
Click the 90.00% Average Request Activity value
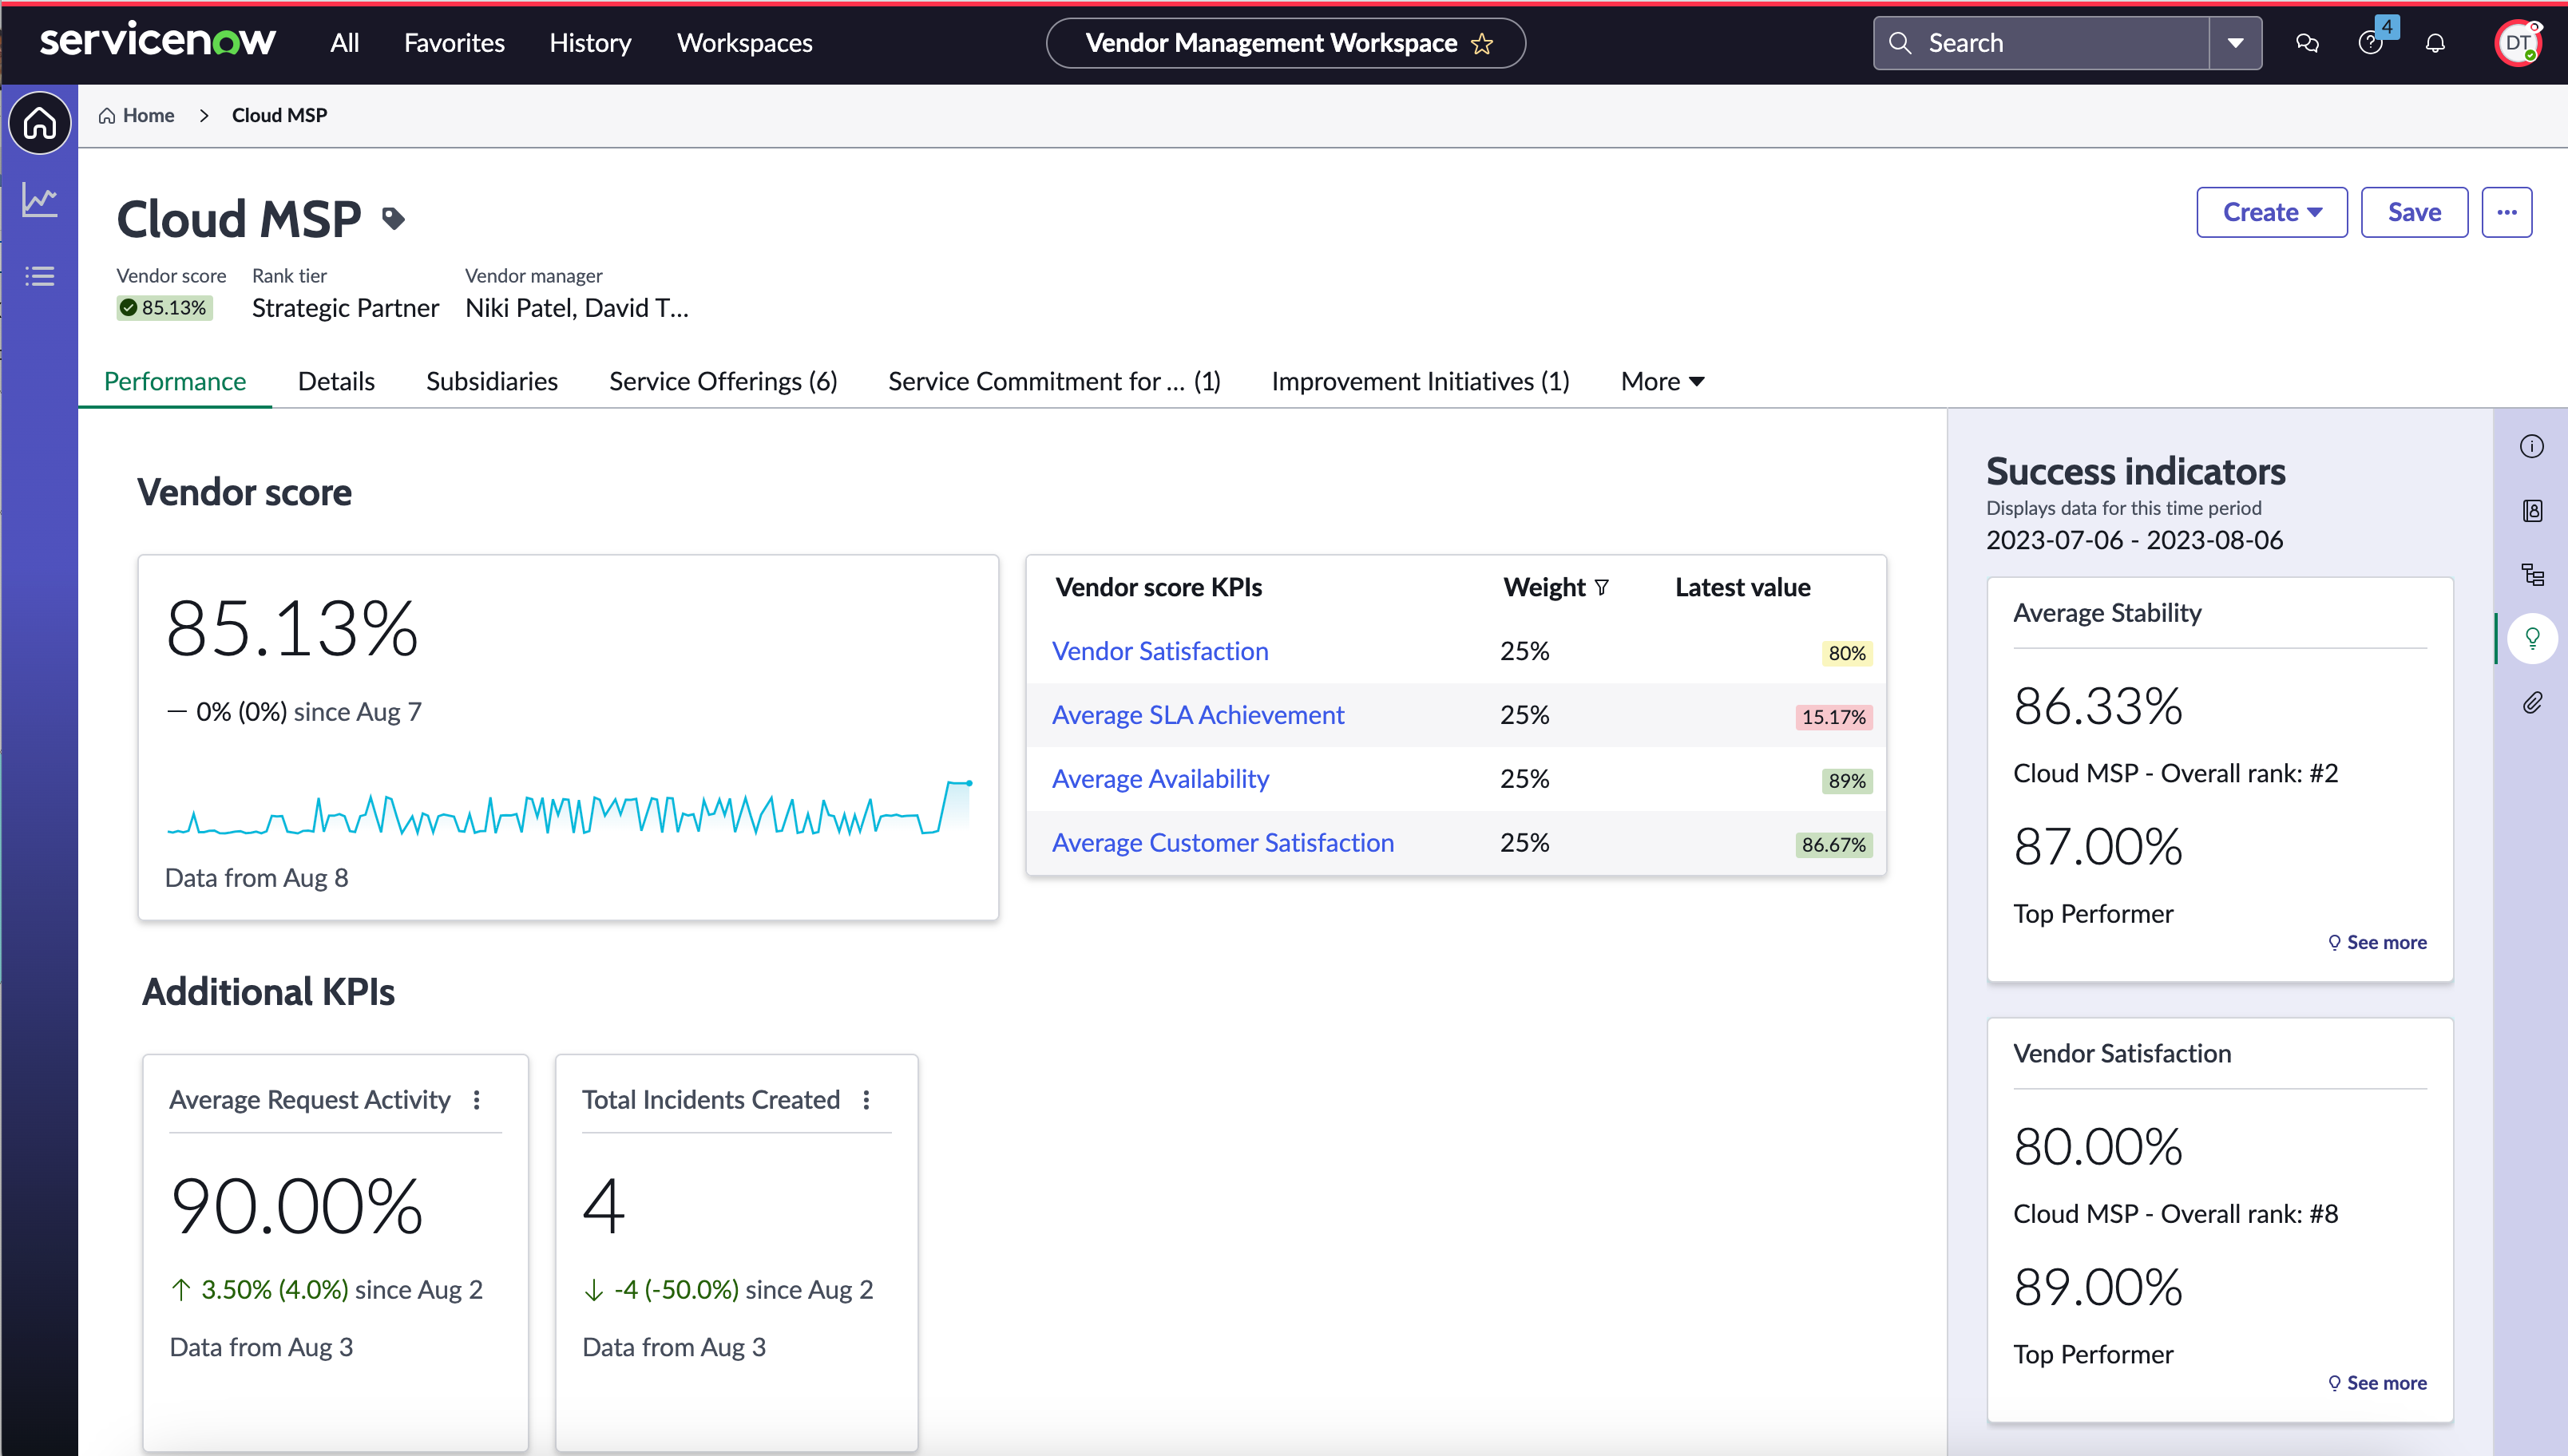pyautogui.click(x=297, y=1206)
